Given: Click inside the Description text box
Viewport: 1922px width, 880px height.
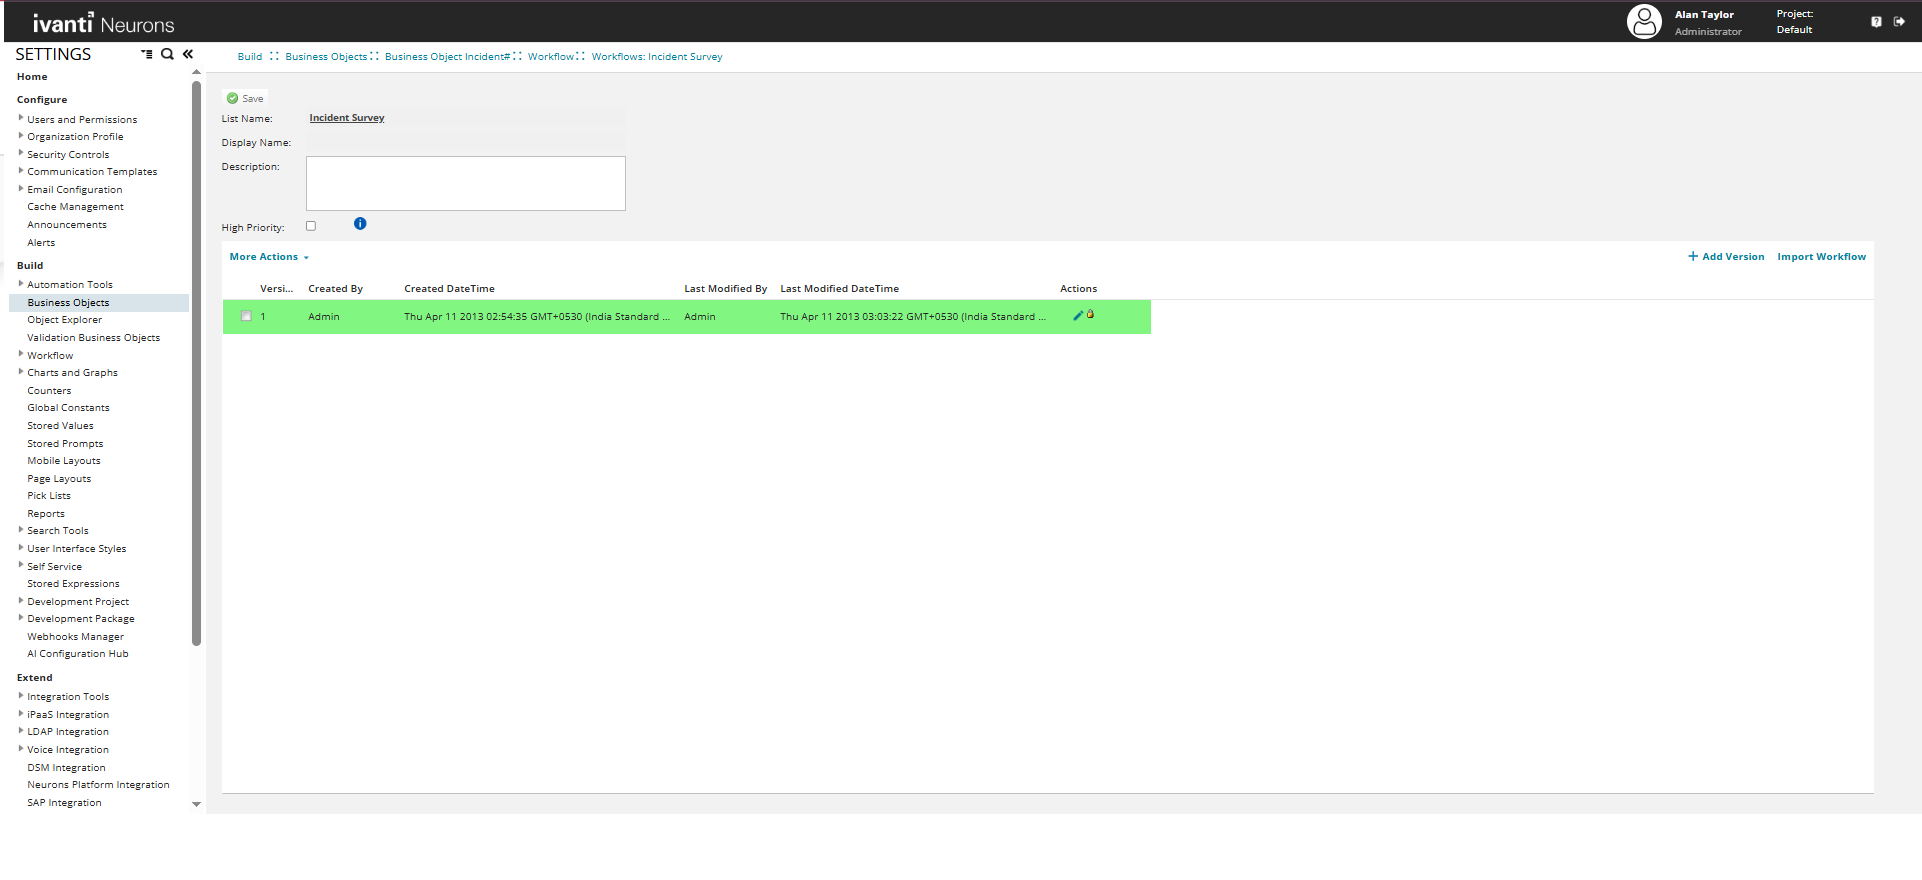Looking at the screenshot, I should [465, 183].
